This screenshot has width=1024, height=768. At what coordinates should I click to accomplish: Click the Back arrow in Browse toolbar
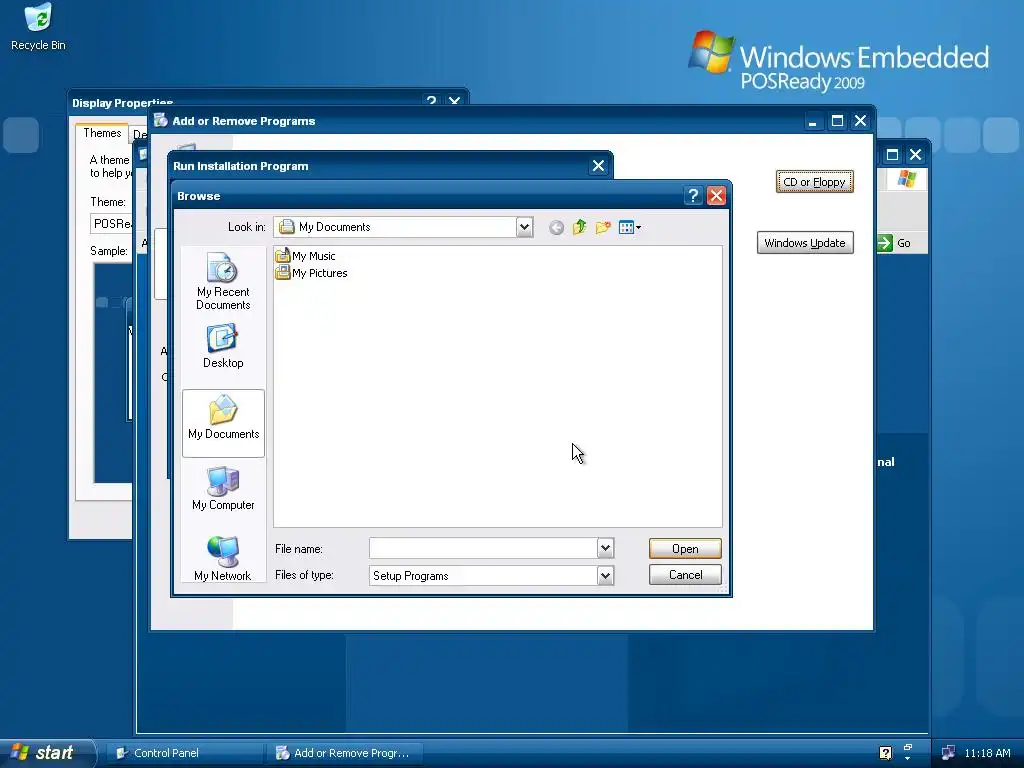pyautogui.click(x=556, y=227)
